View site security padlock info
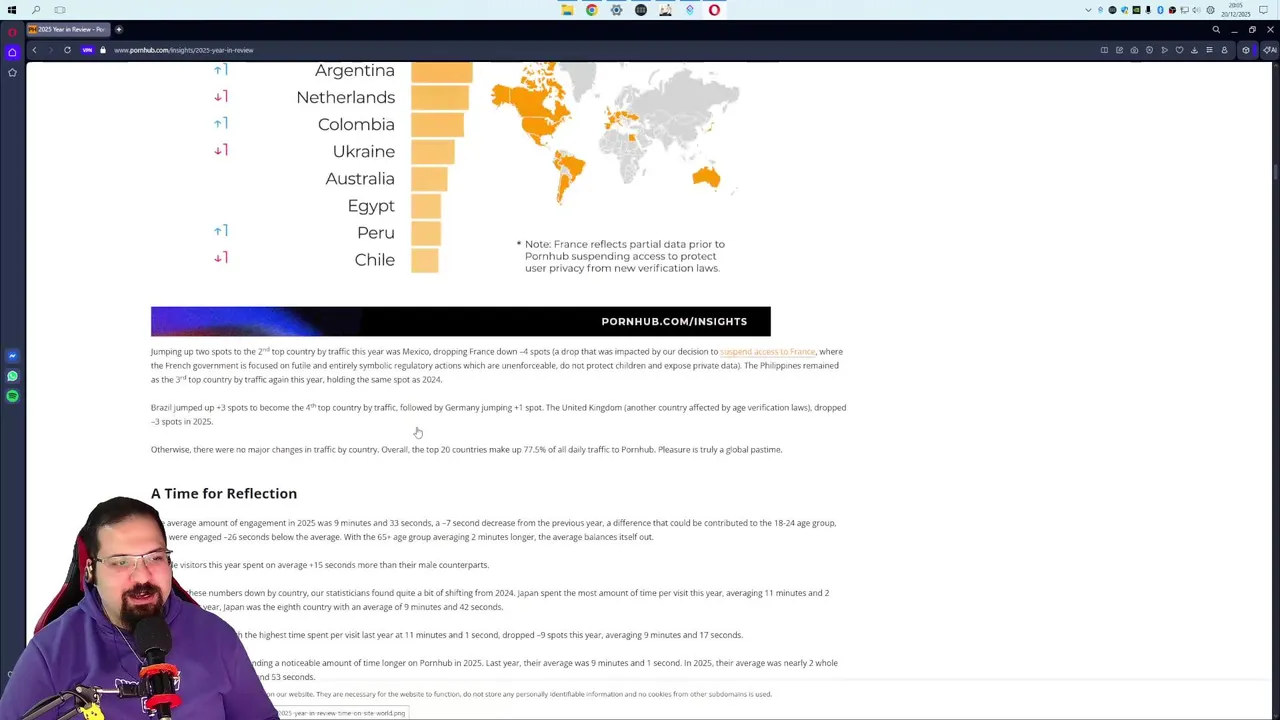 click(102, 50)
